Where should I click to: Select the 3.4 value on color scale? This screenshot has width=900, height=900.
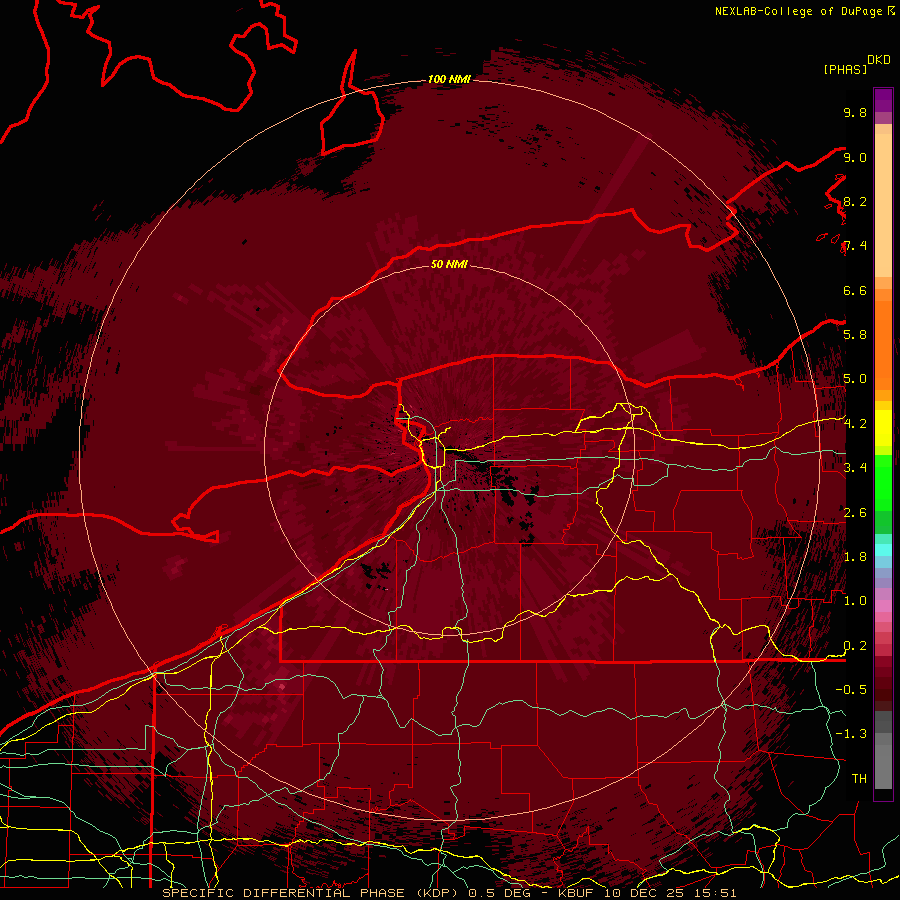[855, 468]
